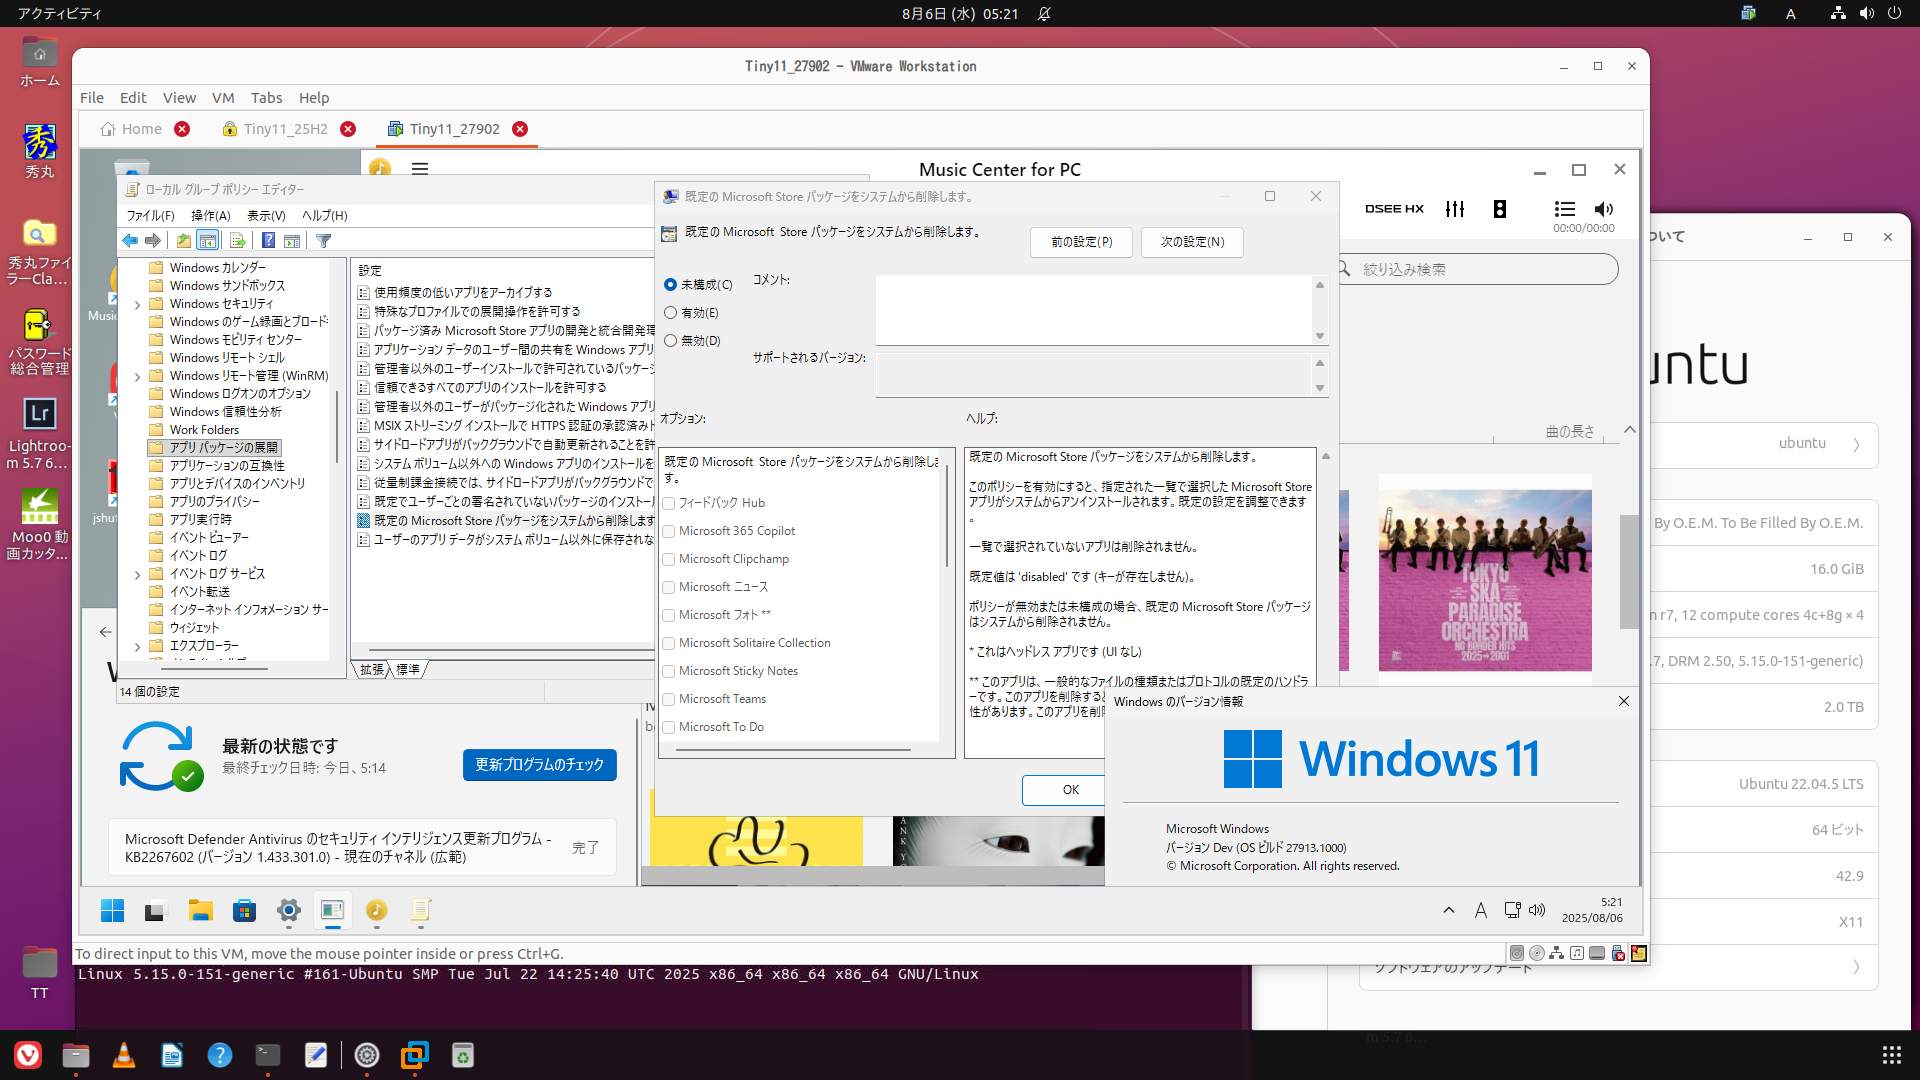This screenshot has width=1920, height=1080.
Task: Click the Export list icon in Policy Editor toolbar
Action: (x=237, y=241)
